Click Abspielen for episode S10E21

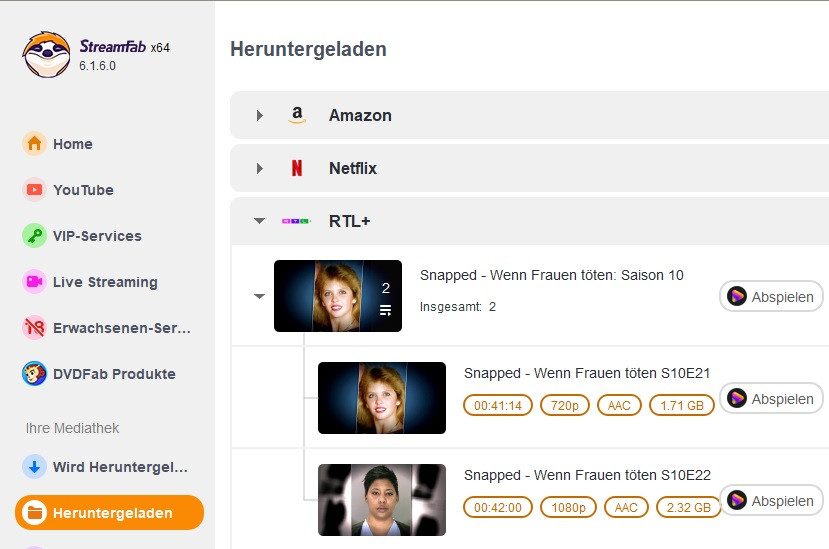[771, 398]
